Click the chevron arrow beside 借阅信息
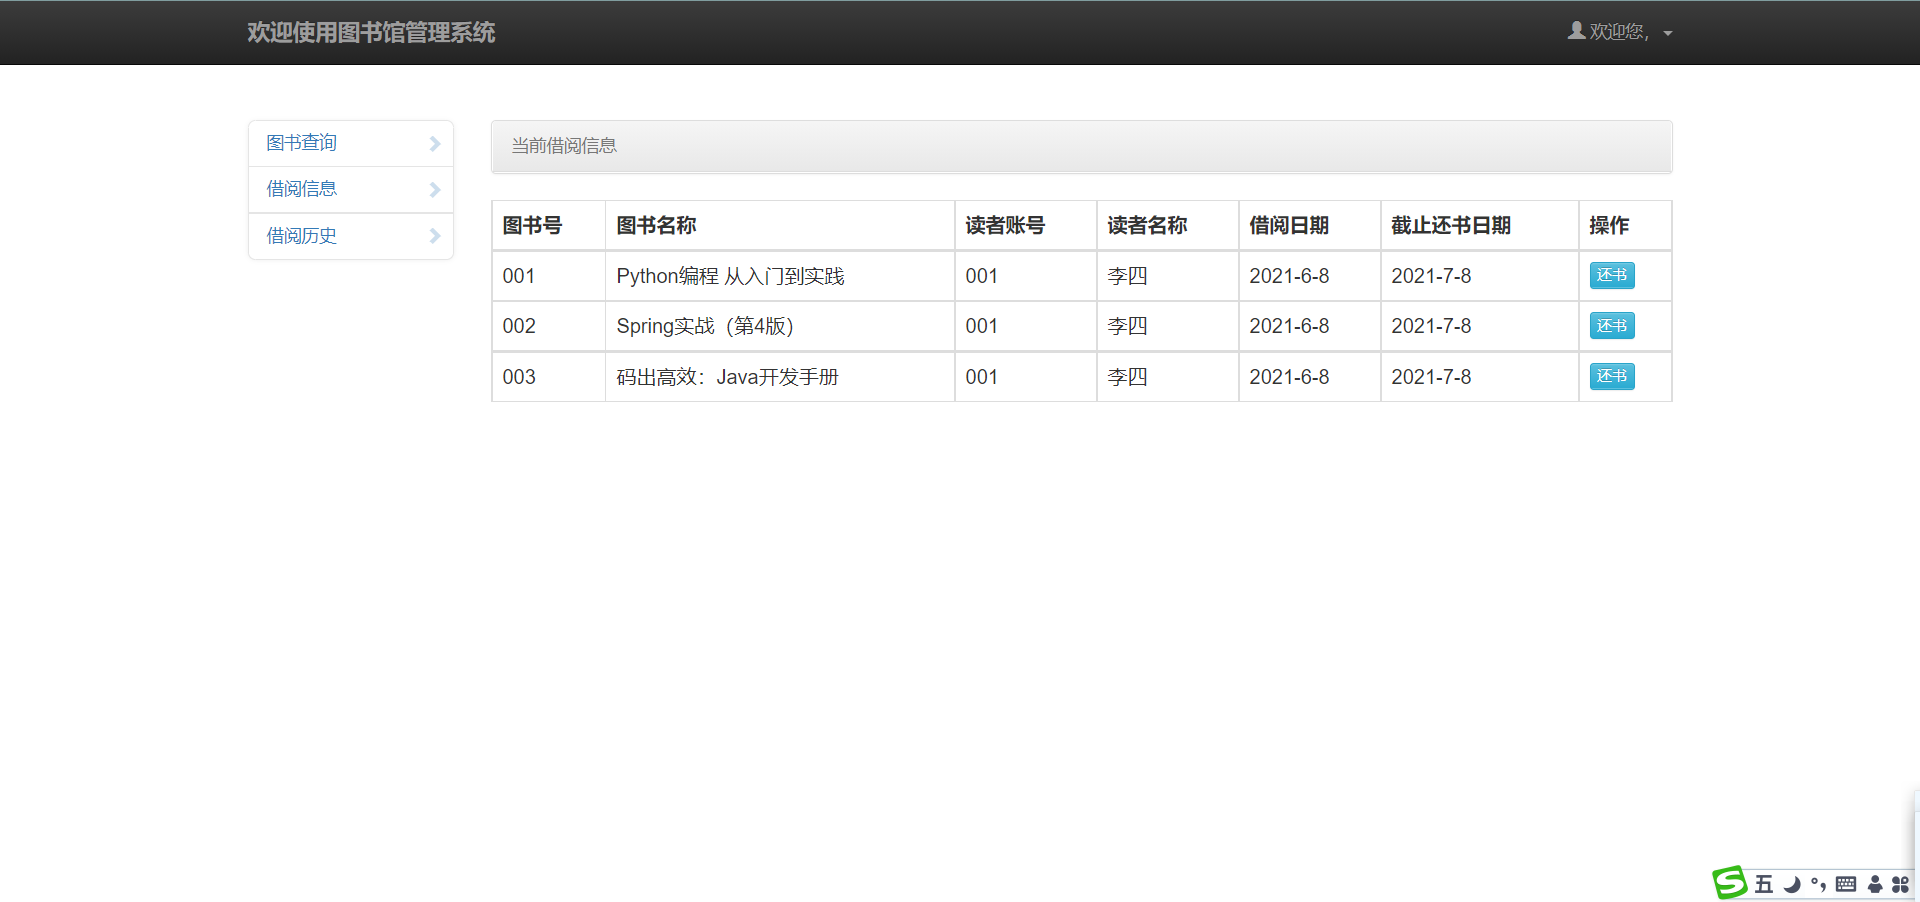The image size is (1920, 902). pos(435,190)
